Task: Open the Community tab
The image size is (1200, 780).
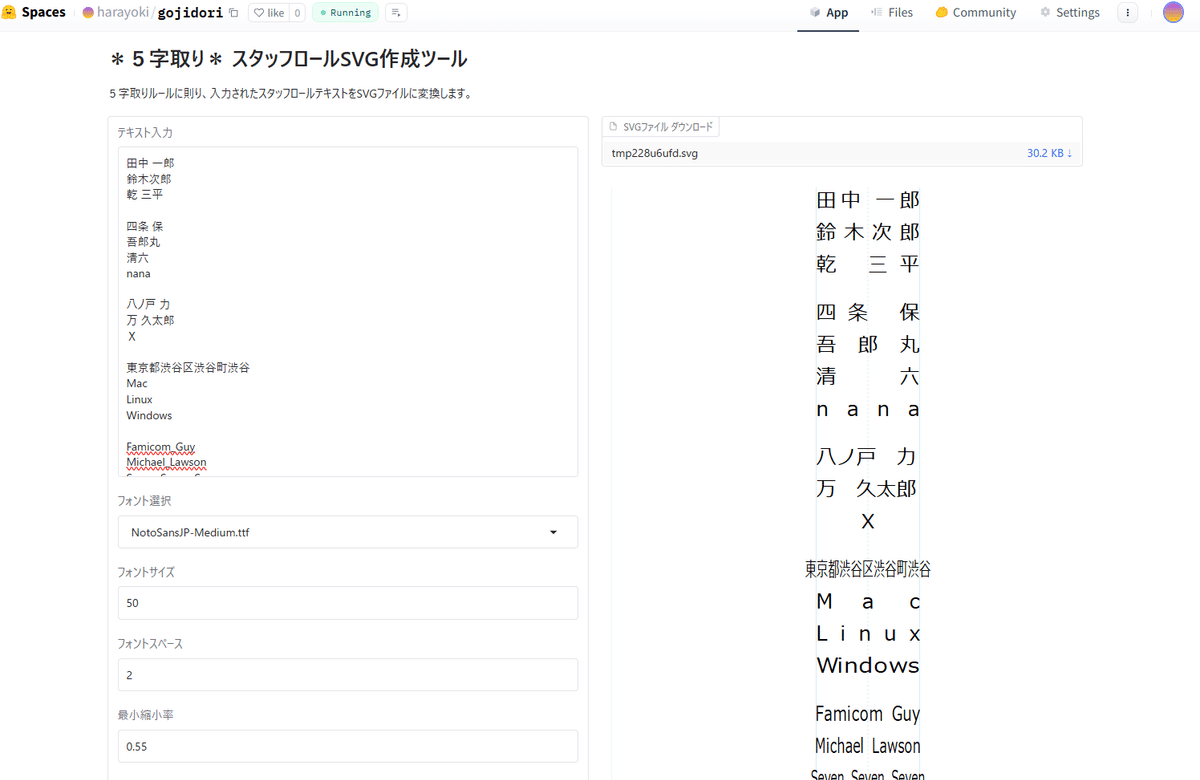Action: coord(975,13)
